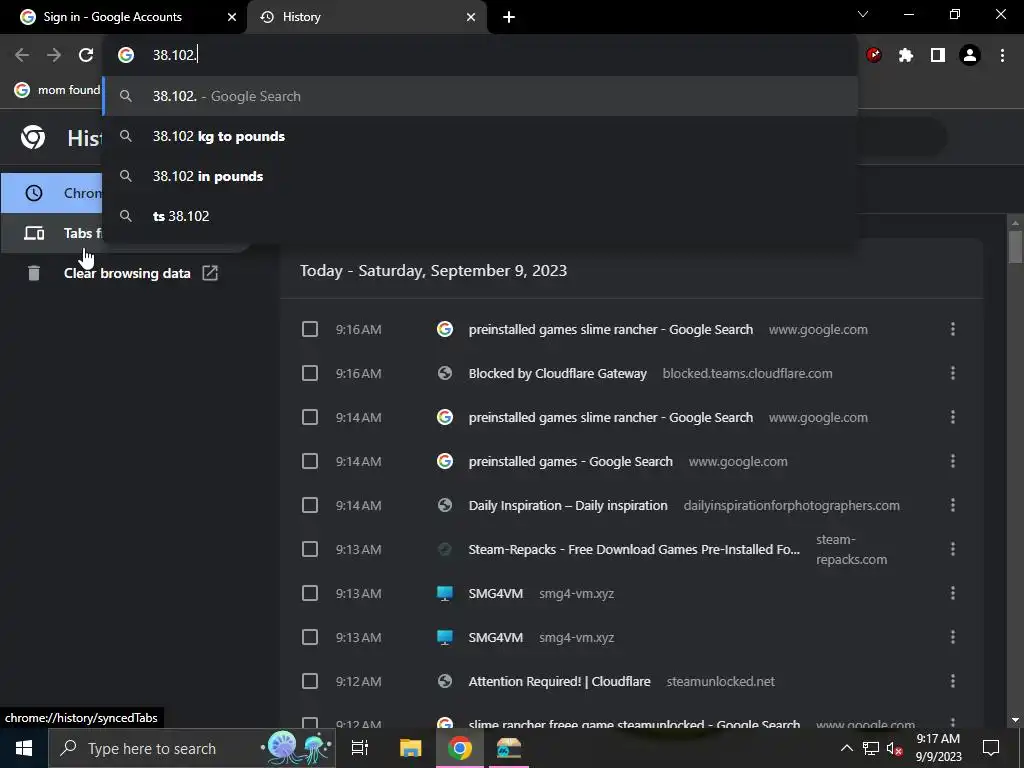The width and height of the screenshot is (1024, 768).
Task: Open more actions for preinstalled games - Google Search
Action: (x=953, y=461)
